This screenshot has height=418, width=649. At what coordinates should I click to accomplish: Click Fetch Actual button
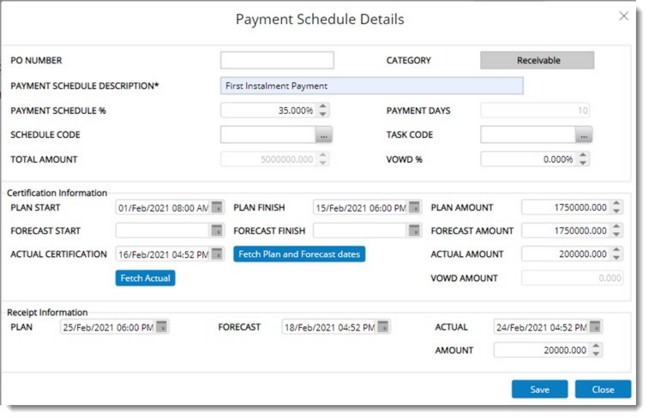146,278
